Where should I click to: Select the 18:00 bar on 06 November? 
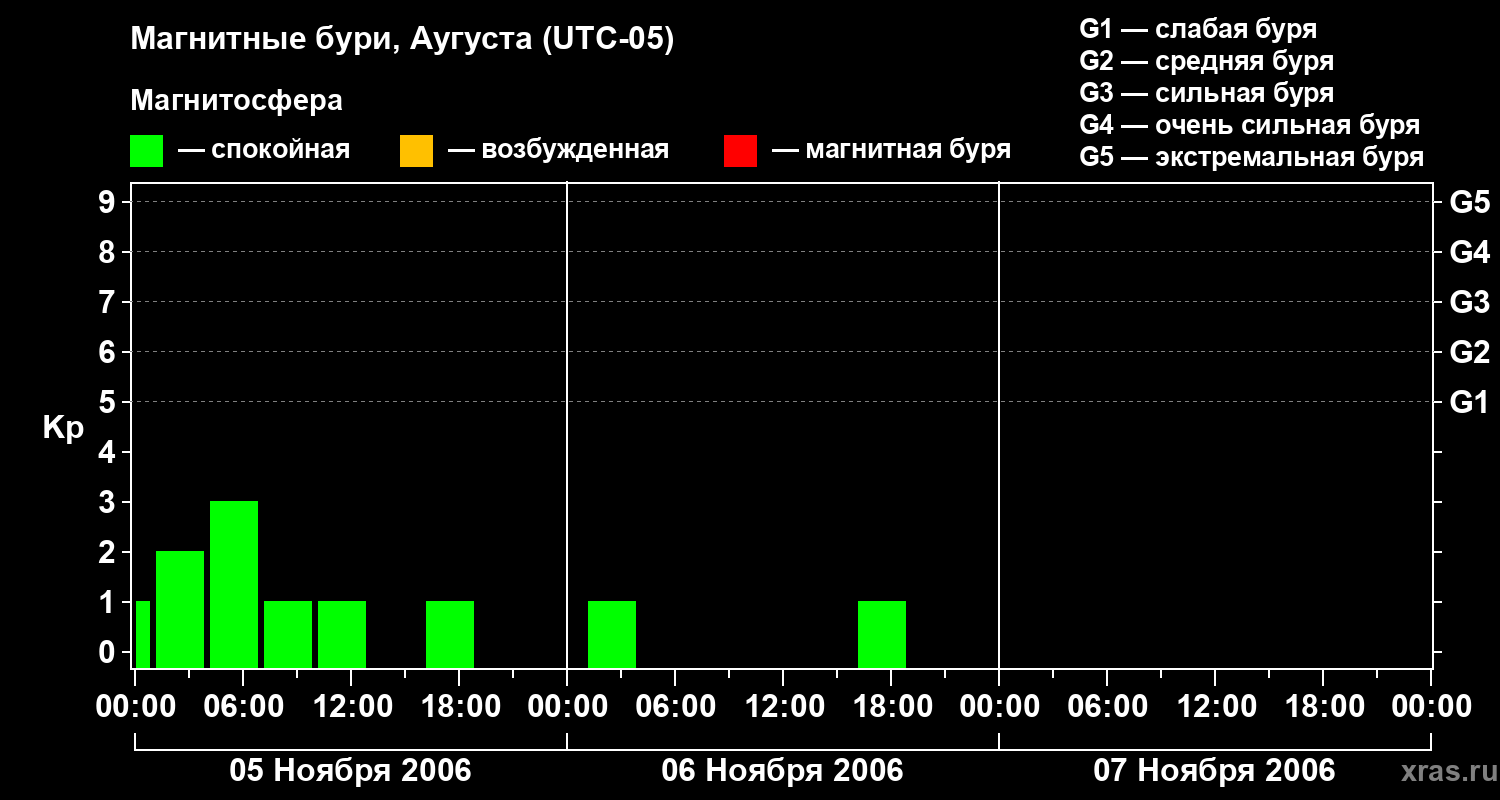[882, 634]
